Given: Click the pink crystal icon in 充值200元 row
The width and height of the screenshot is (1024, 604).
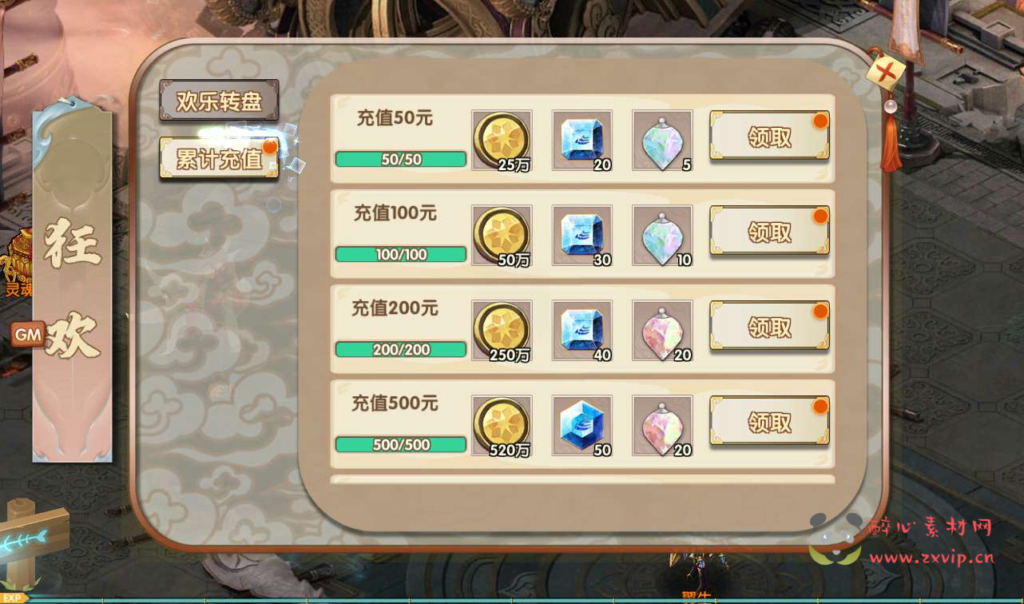Looking at the screenshot, I should pyautogui.click(x=662, y=330).
